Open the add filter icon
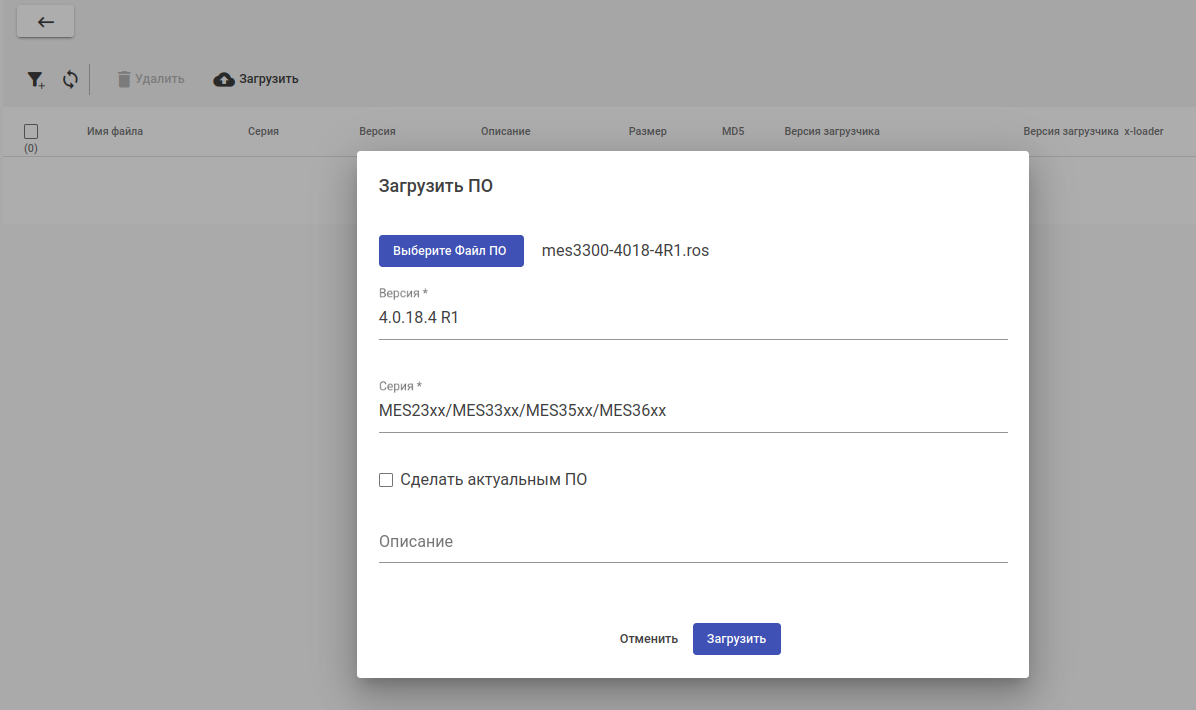 pyautogui.click(x=35, y=79)
